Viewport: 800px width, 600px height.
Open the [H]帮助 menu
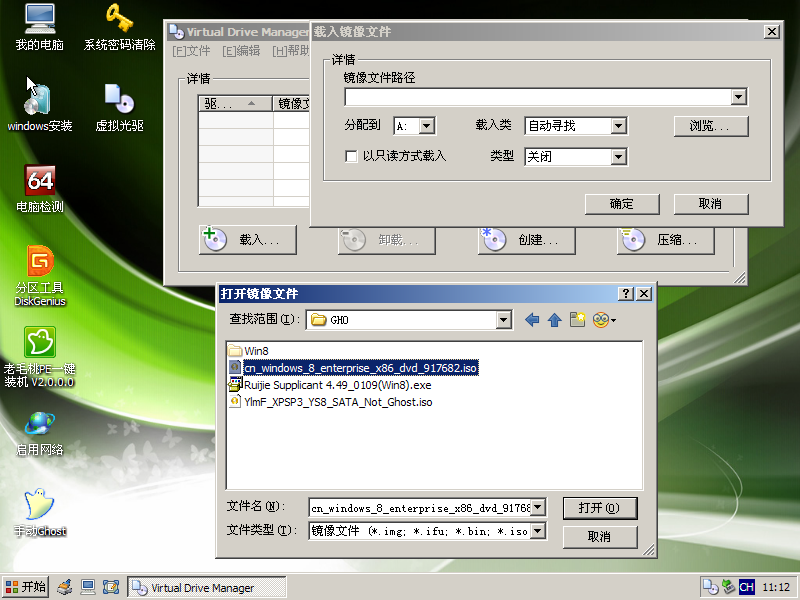[291, 51]
